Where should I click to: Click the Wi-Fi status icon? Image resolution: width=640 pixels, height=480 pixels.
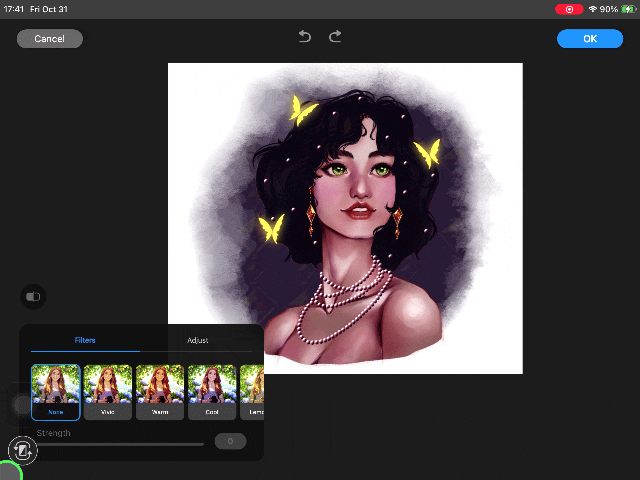593,9
